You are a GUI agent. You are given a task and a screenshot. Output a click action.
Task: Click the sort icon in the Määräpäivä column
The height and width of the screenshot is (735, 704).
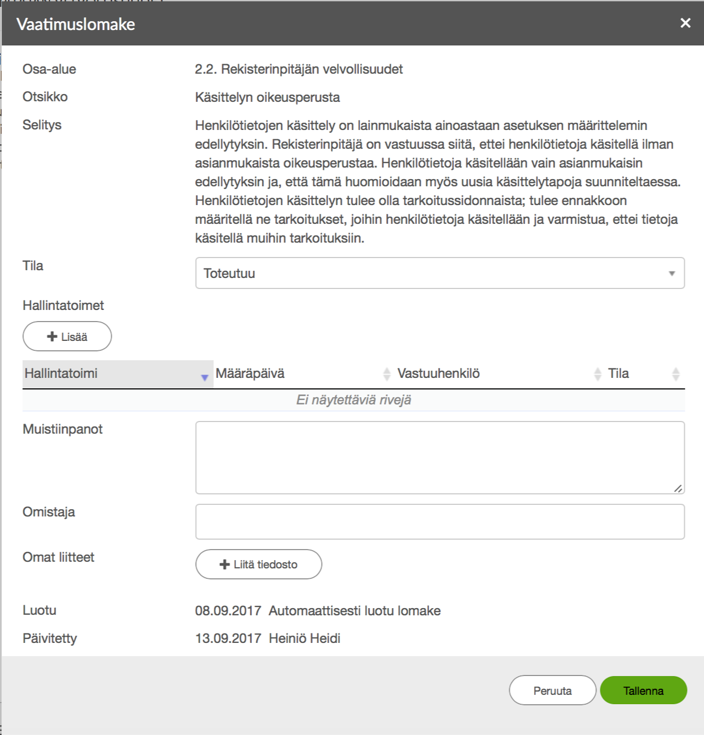point(384,374)
